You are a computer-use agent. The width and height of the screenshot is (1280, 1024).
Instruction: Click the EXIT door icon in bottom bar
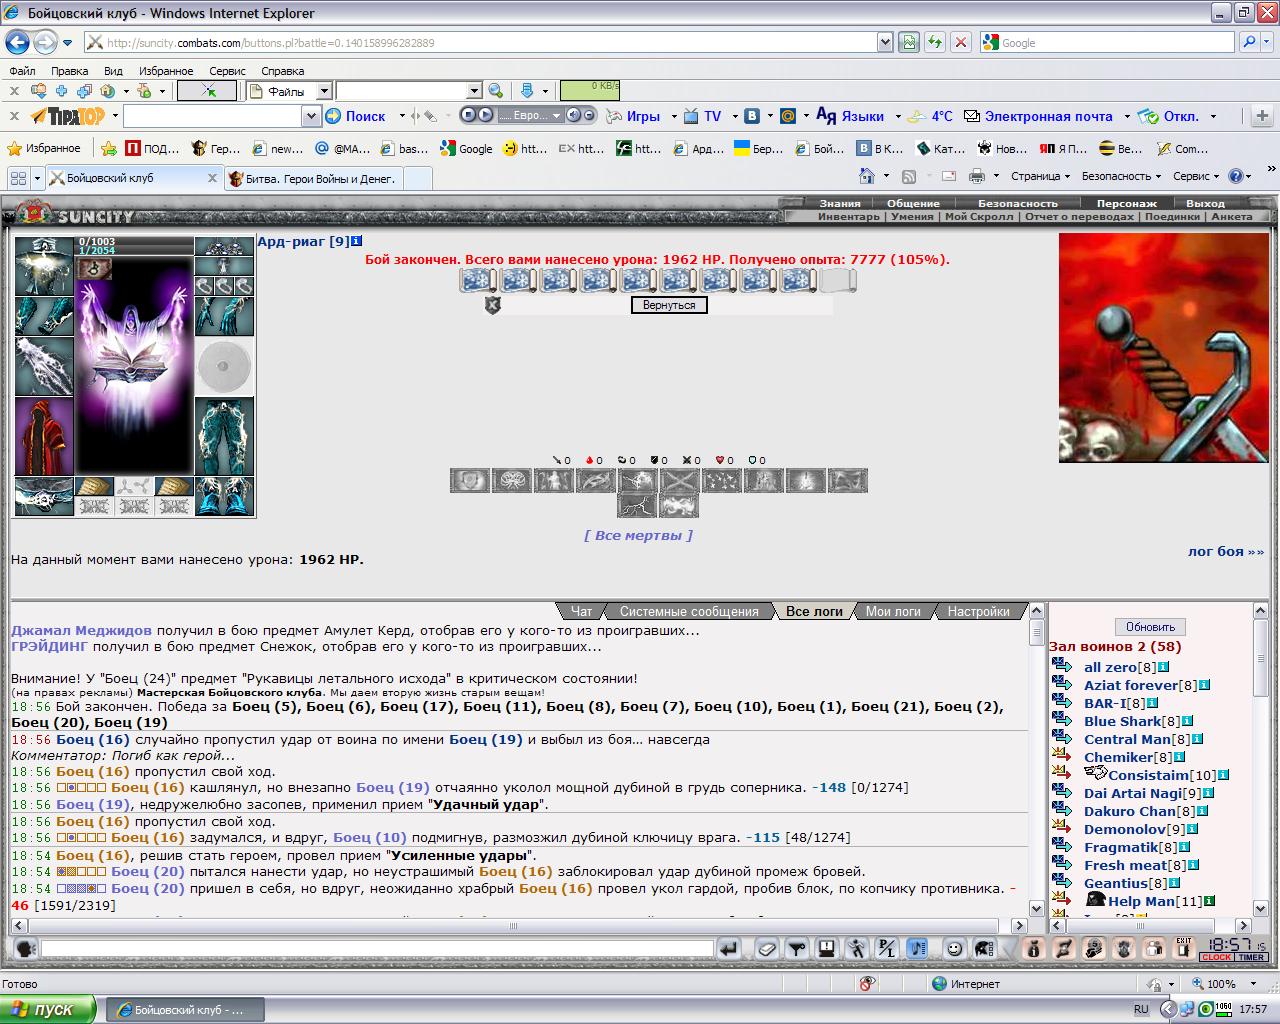[1183, 948]
